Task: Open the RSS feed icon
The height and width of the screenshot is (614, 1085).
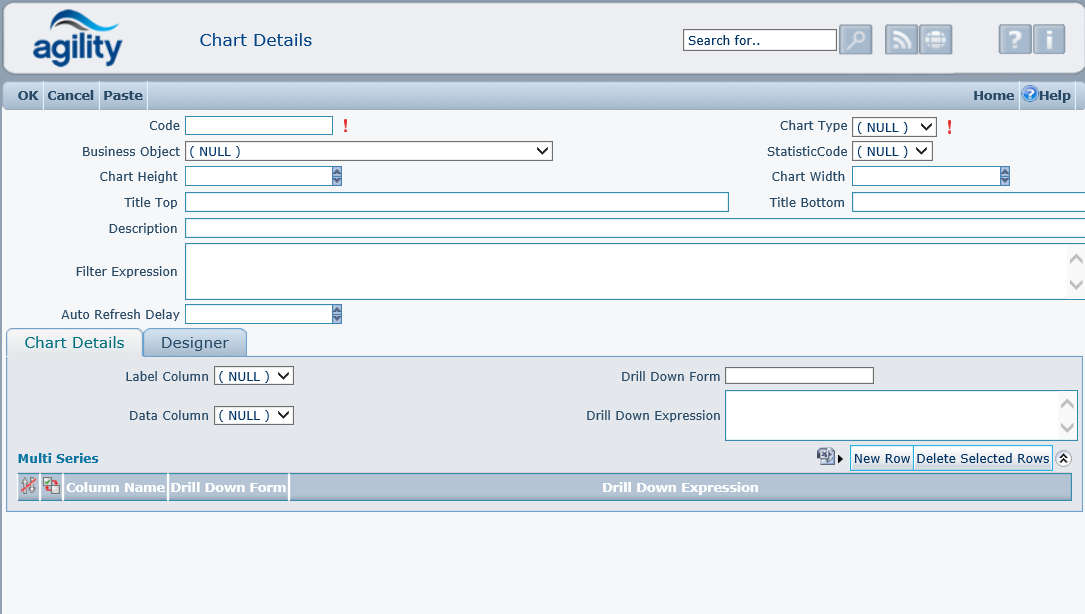Action: point(901,40)
